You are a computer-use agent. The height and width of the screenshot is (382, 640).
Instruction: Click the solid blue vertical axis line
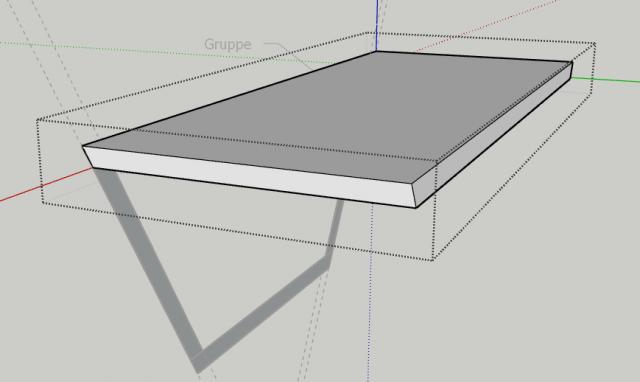point(377,24)
